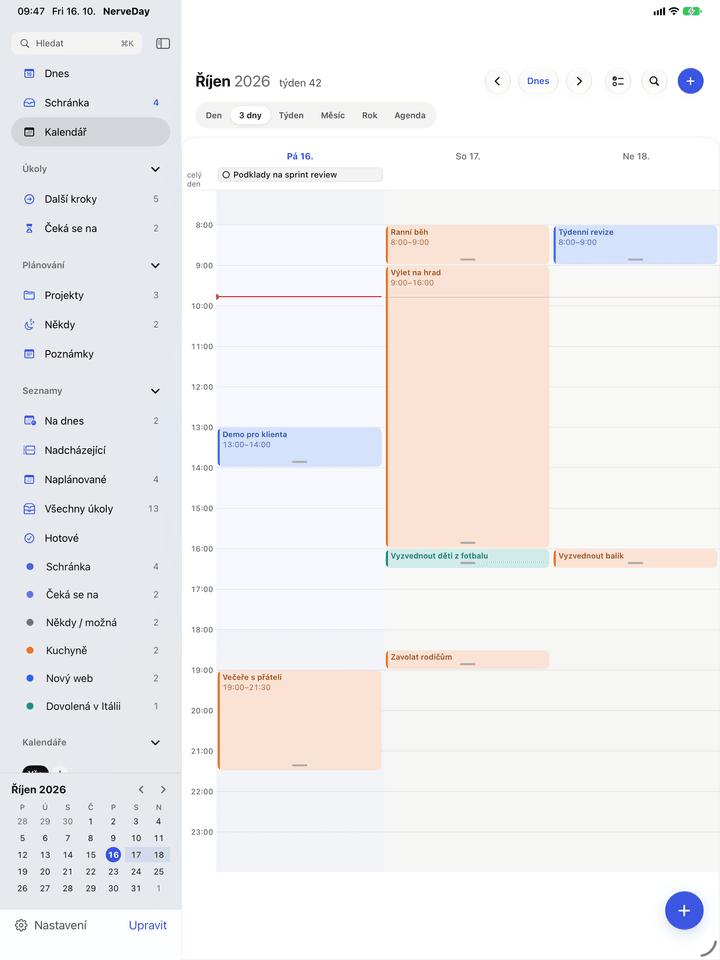Go to next period in header
720x960 pixels.
[x=579, y=81]
